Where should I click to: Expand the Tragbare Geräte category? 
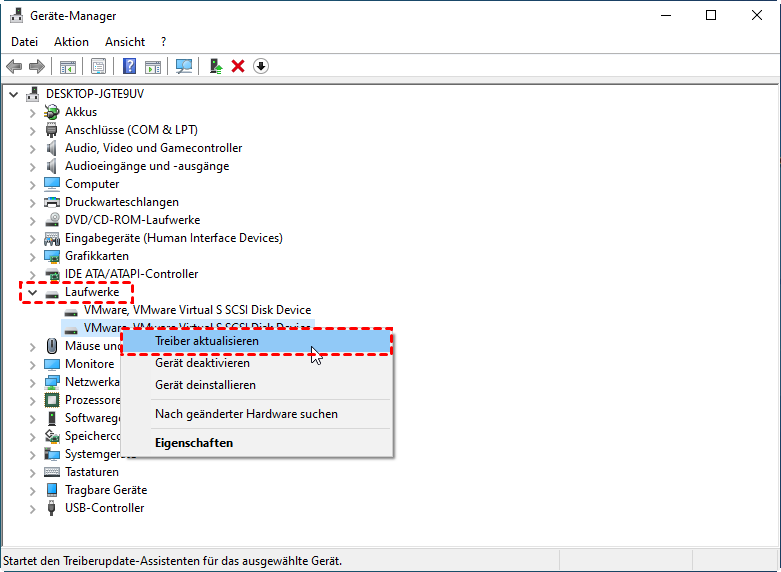(32, 490)
